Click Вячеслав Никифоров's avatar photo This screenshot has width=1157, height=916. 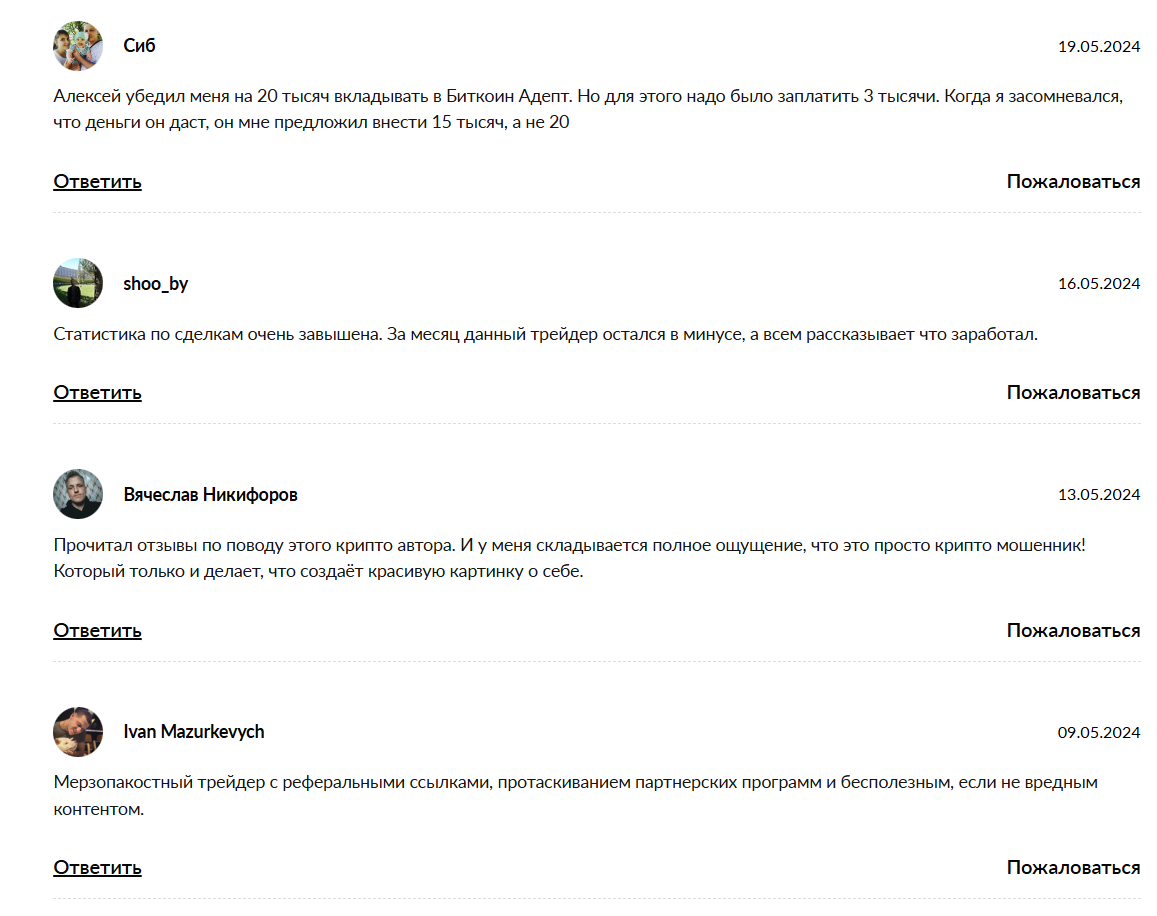pos(78,494)
